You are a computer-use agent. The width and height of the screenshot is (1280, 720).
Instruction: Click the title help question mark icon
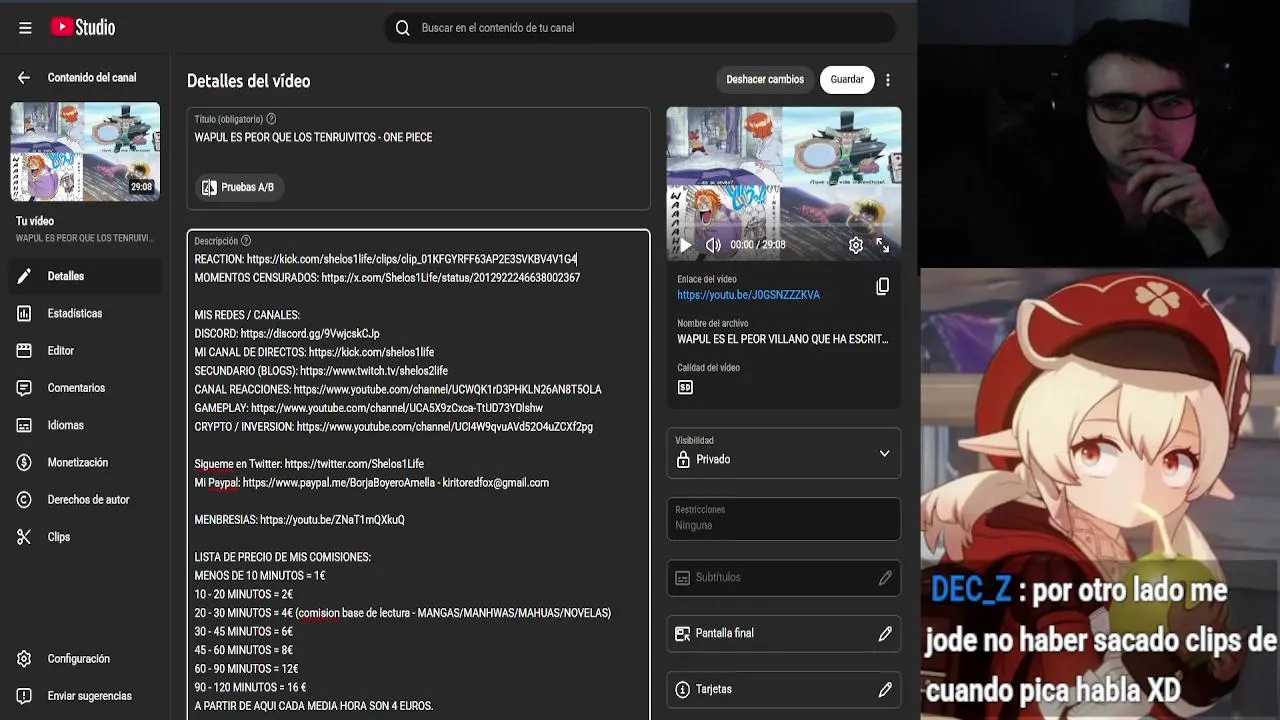click(271, 119)
